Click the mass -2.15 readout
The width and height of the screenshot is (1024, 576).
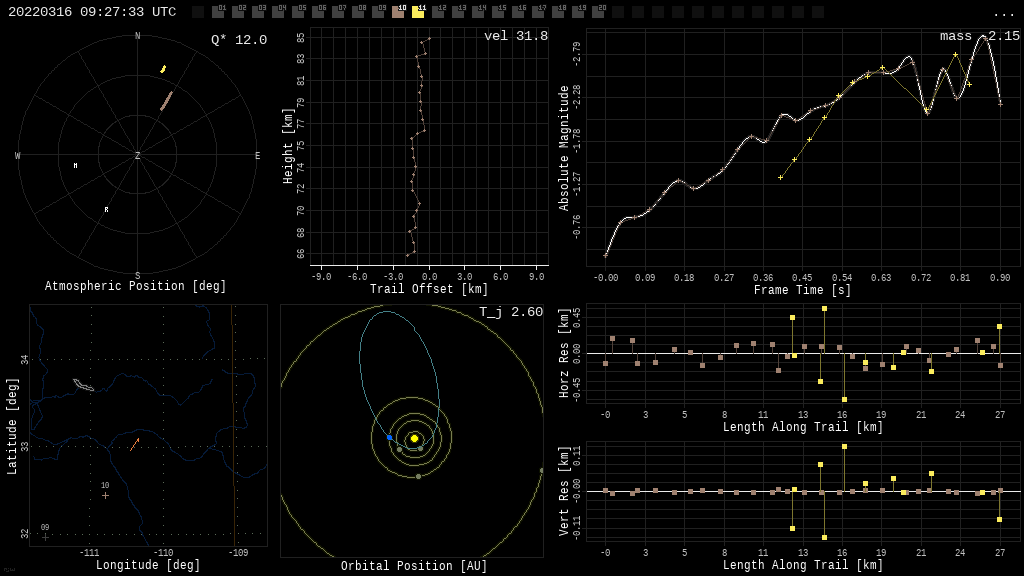pyautogui.click(x=980, y=36)
